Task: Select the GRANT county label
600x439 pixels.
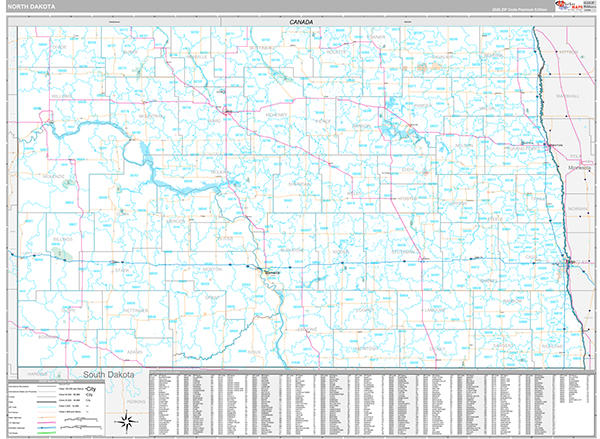Action: tap(212, 298)
